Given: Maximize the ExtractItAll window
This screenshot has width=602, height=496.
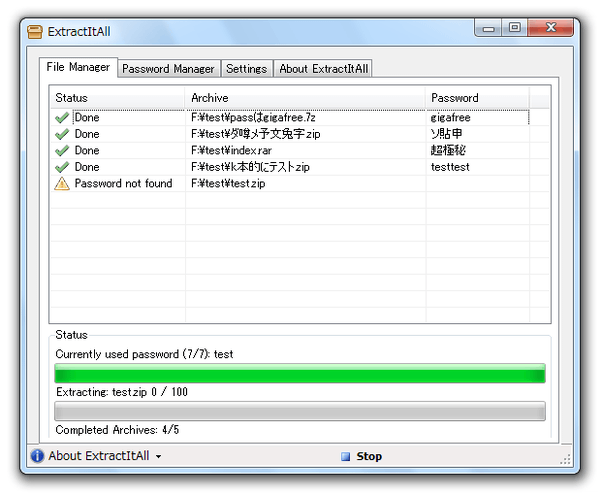Looking at the screenshot, I should pos(514,28).
